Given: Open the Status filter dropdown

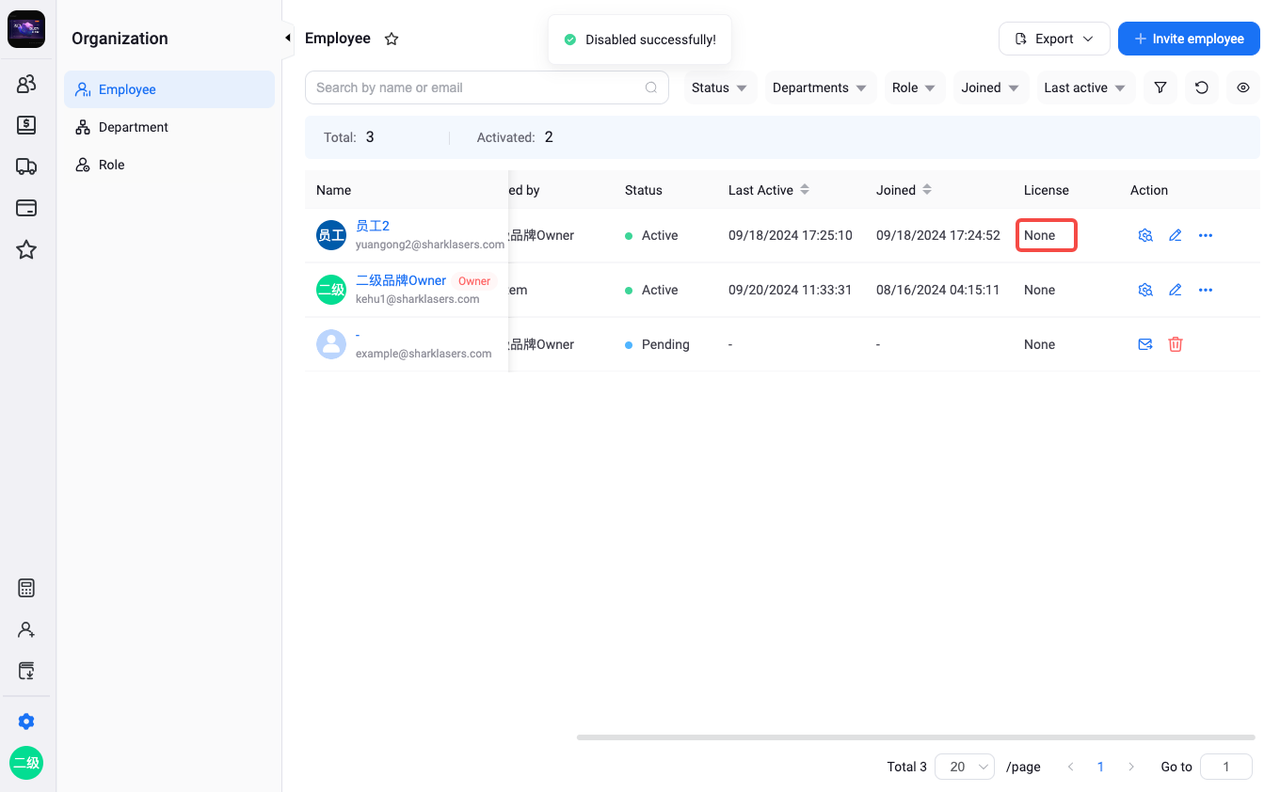Looking at the screenshot, I should (x=719, y=88).
